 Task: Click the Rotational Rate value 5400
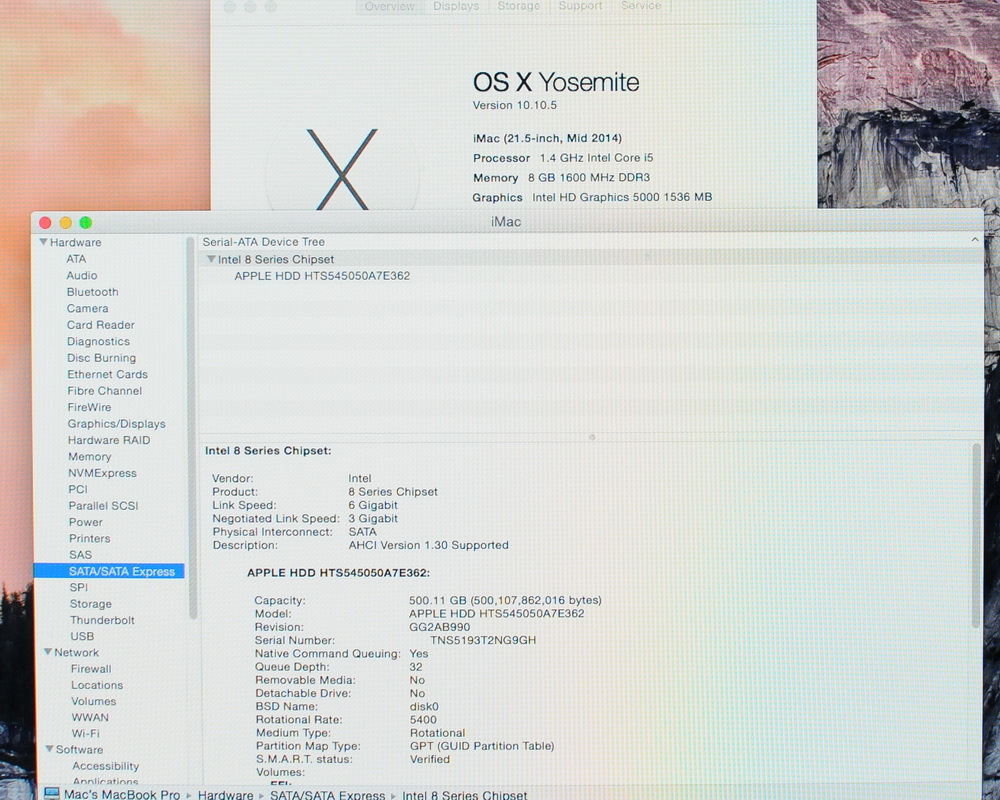(423, 720)
